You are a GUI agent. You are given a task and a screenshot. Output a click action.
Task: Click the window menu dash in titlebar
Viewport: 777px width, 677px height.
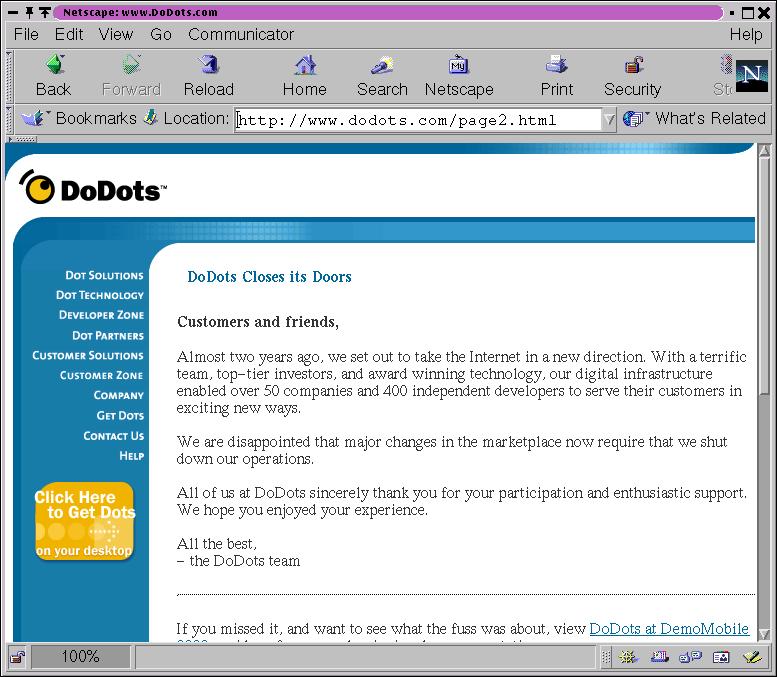click(13, 12)
